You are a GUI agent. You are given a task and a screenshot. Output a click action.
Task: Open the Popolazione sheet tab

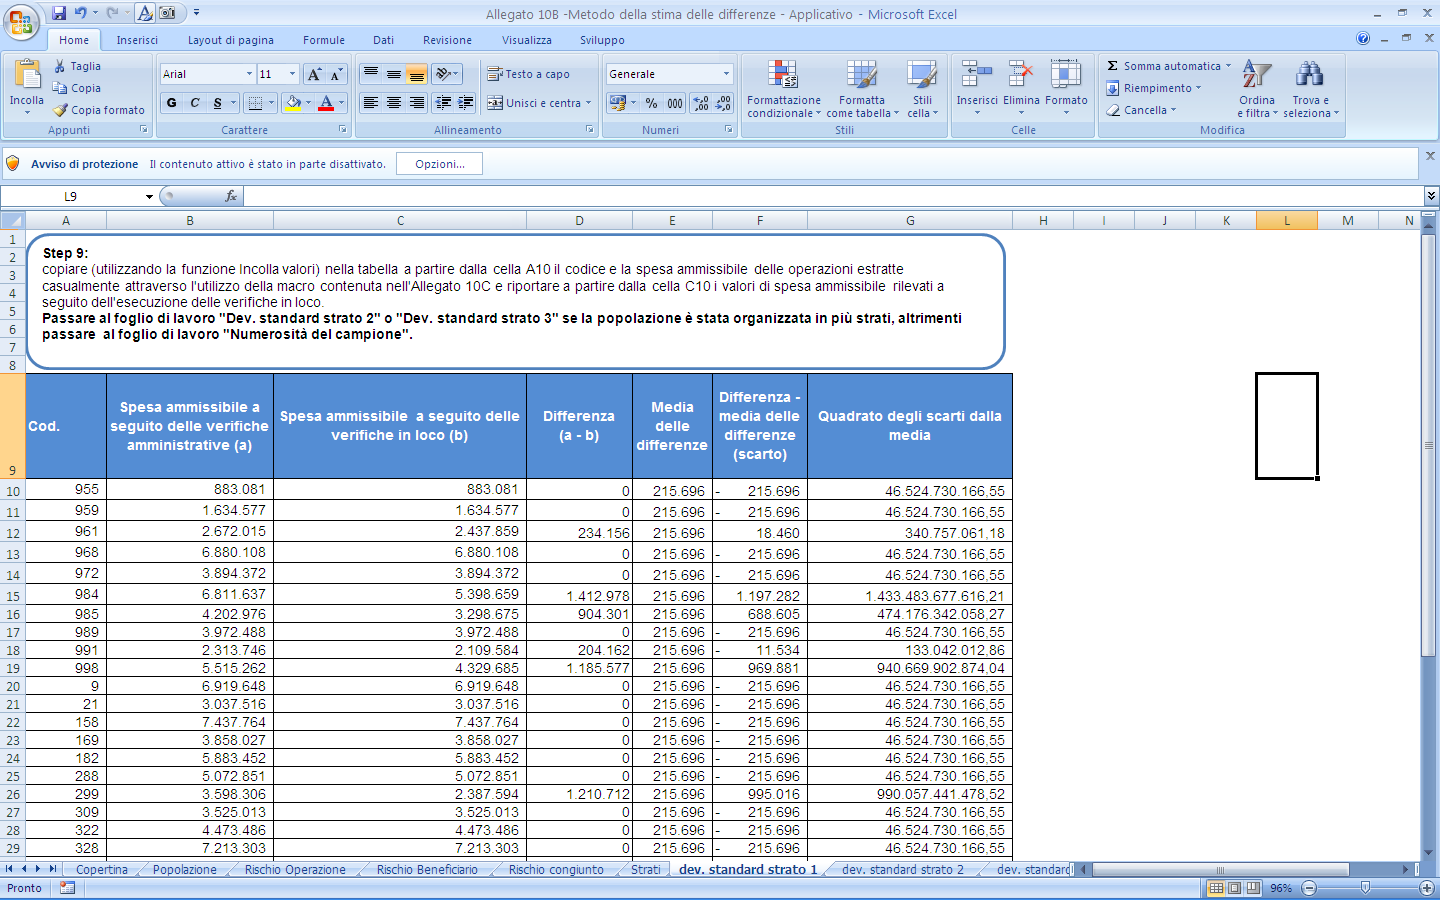[x=185, y=870]
